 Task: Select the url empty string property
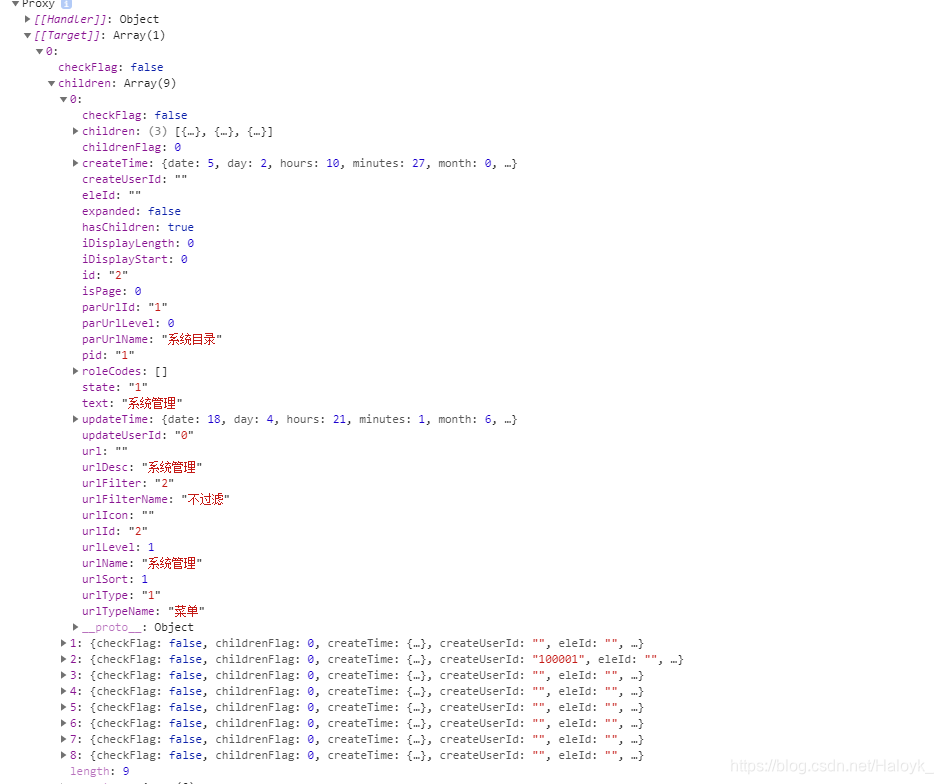[x=105, y=451]
